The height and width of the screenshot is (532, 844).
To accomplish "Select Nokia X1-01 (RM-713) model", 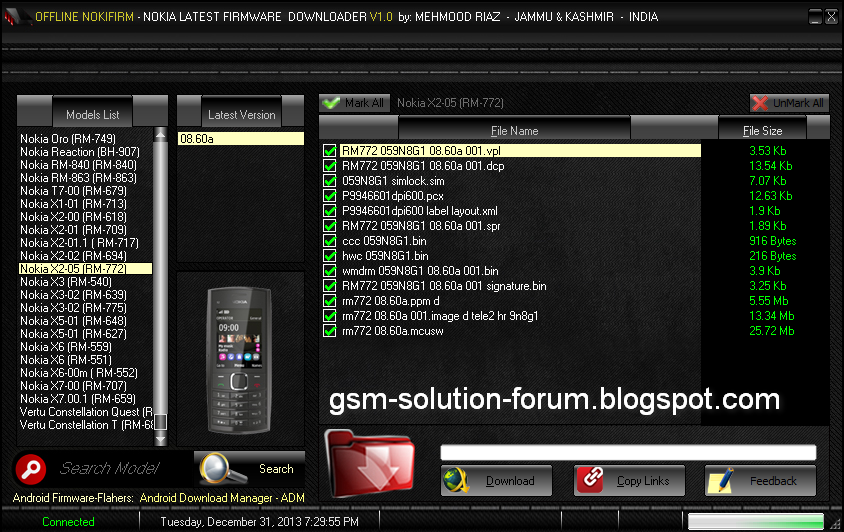I will pyautogui.click(x=86, y=204).
